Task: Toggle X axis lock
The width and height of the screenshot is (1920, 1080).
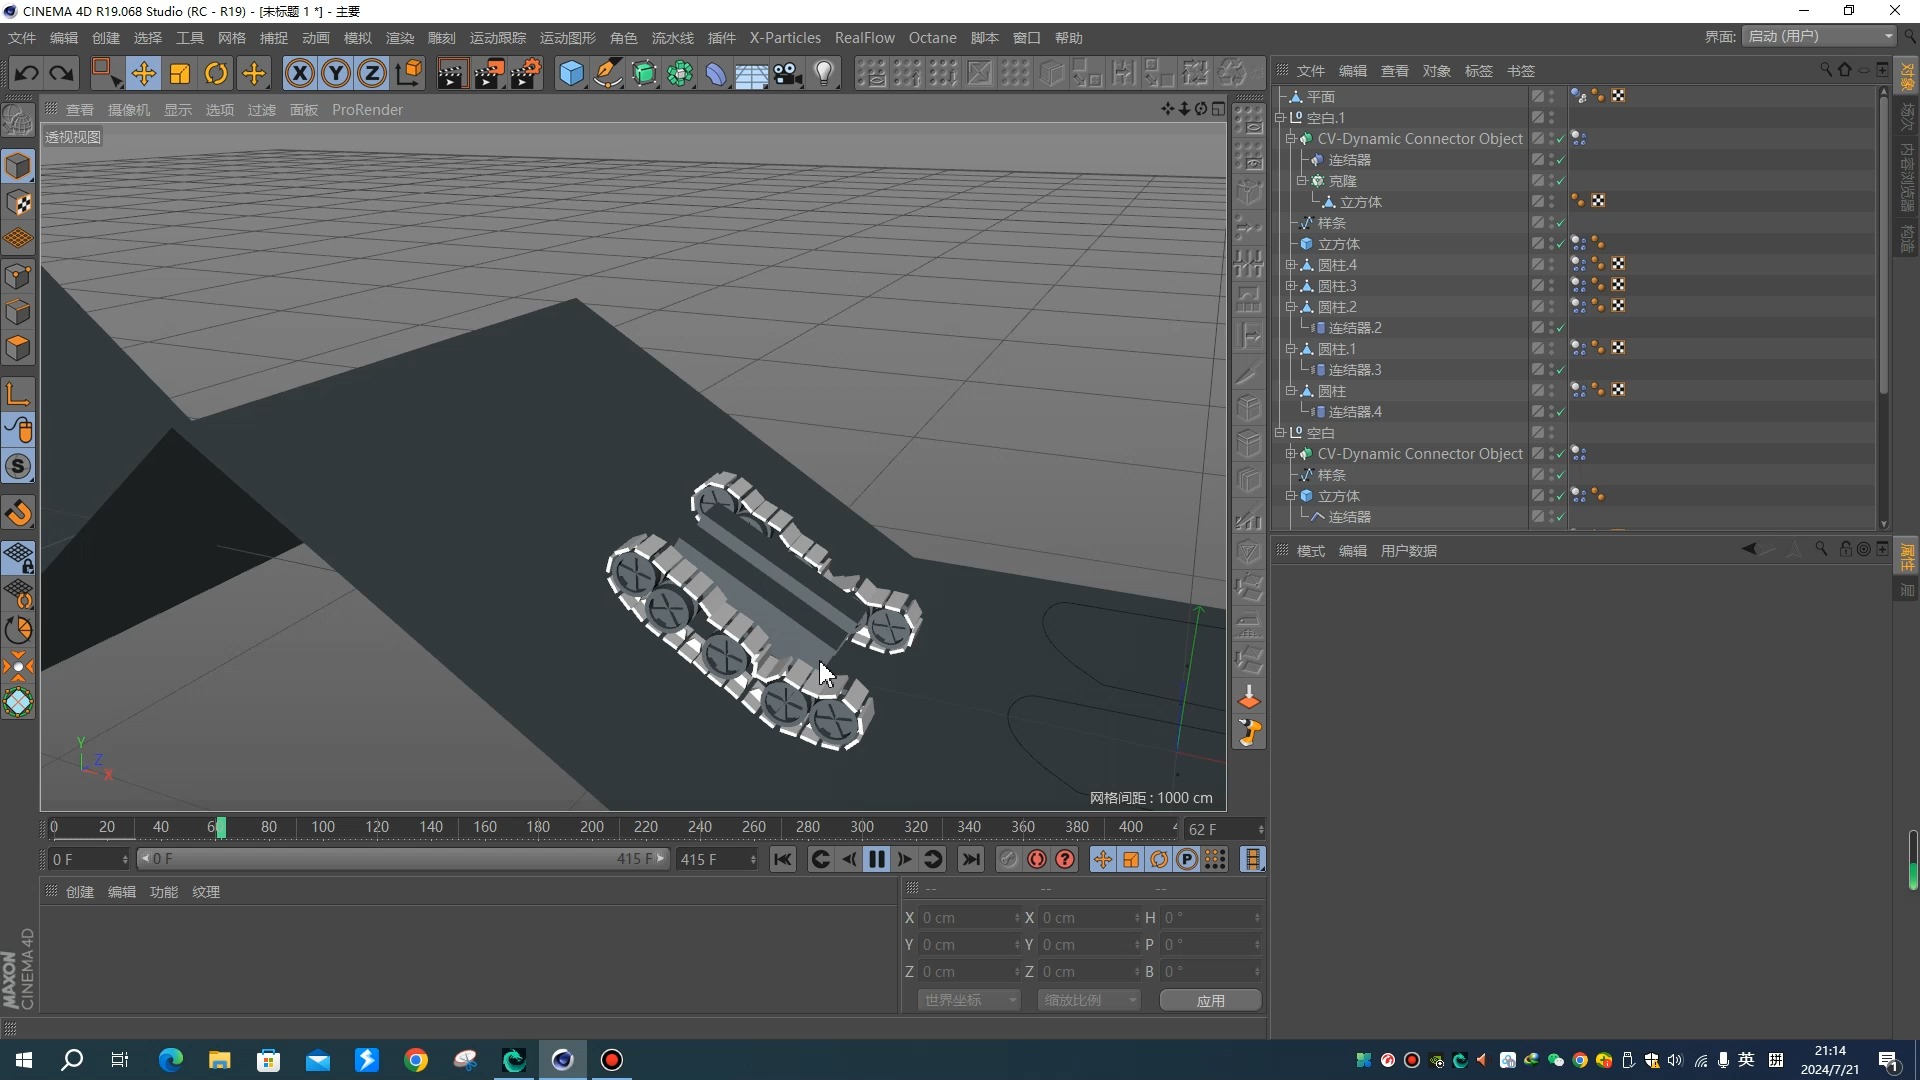Action: coord(299,73)
